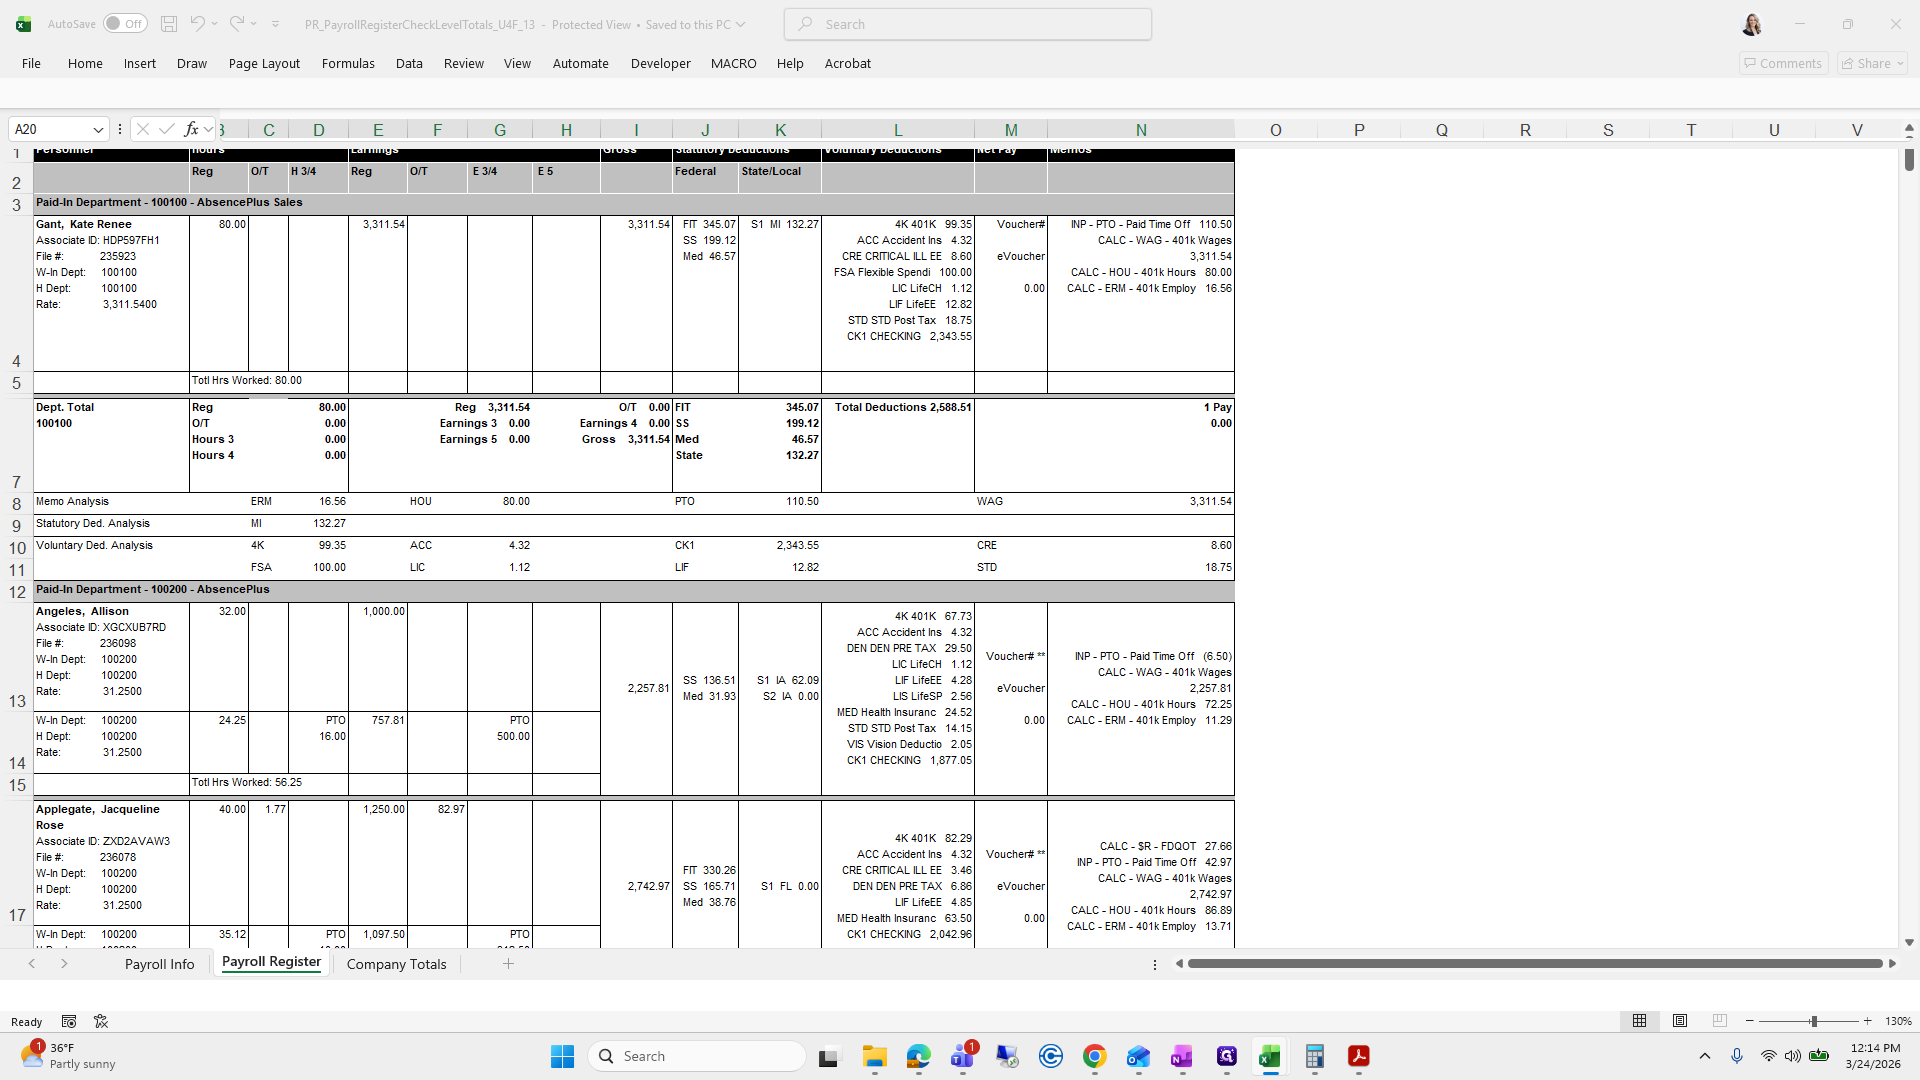Switch to Page Break Preview view icon
This screenshot has width=1920, height=1080.
tap(1719, 1021)
